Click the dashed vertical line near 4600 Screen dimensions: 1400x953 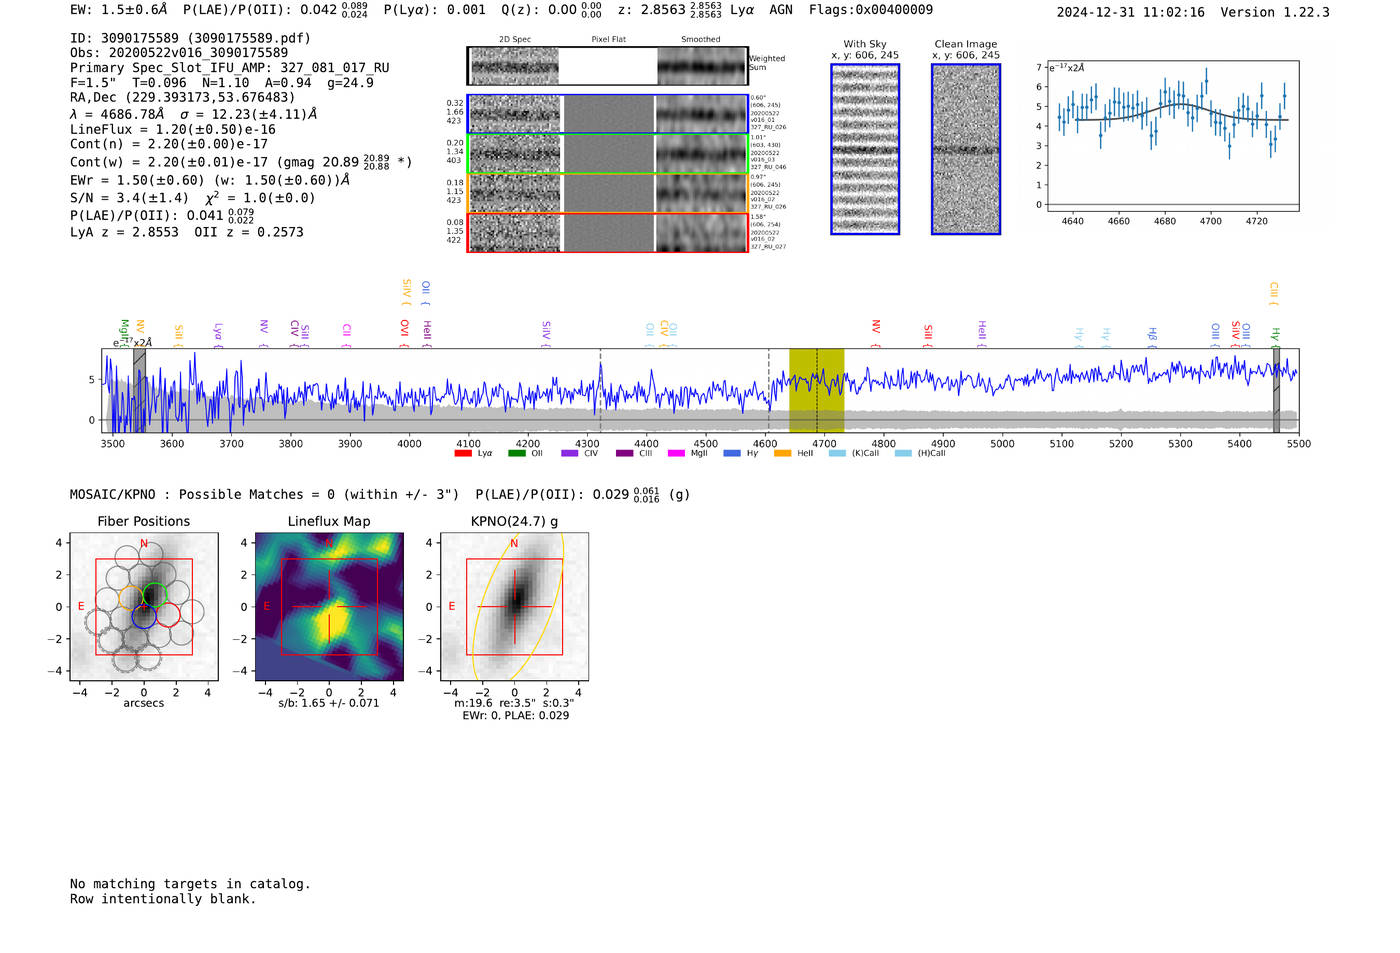(x=768, y=391)
